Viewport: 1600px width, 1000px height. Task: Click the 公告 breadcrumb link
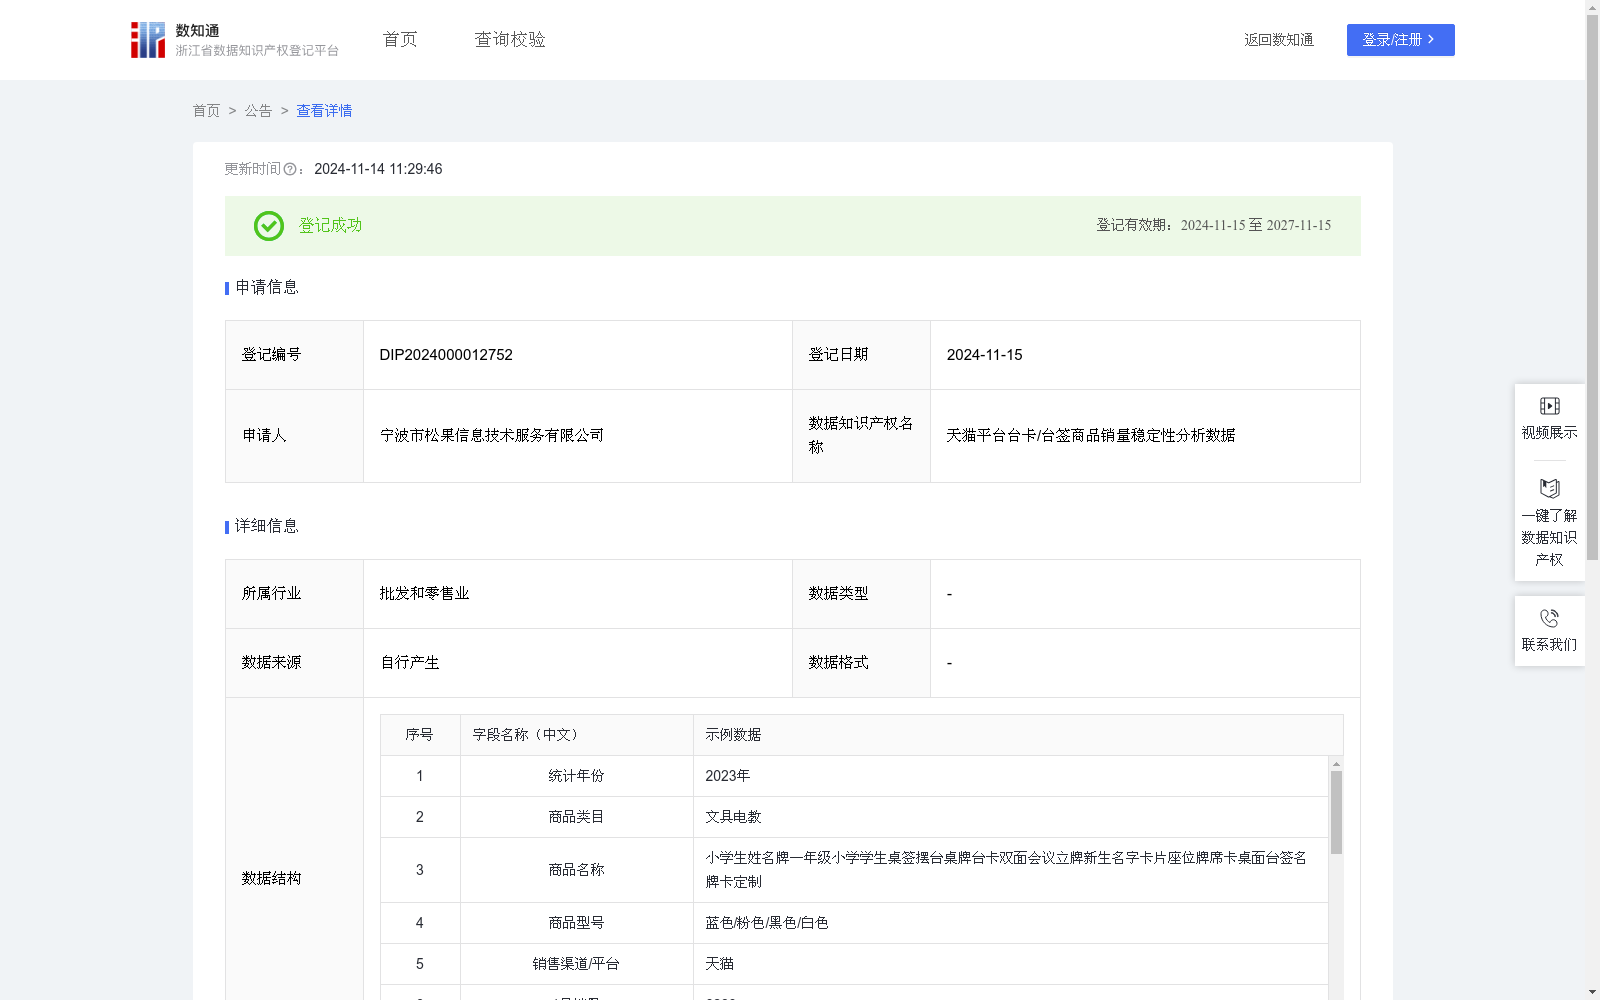point(258,111)
